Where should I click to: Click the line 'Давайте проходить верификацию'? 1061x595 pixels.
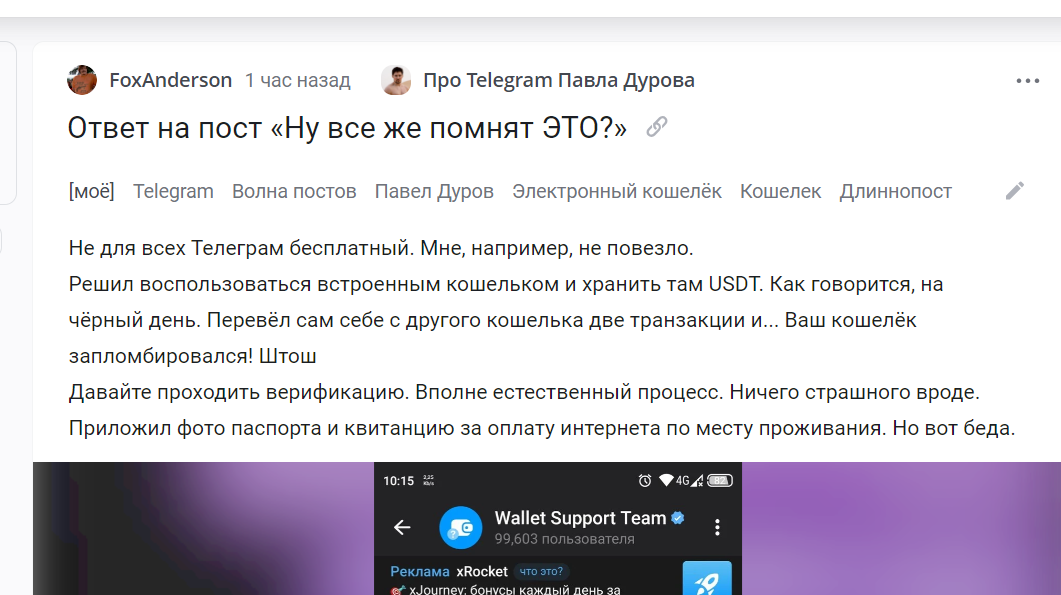(x=524, y=392)
